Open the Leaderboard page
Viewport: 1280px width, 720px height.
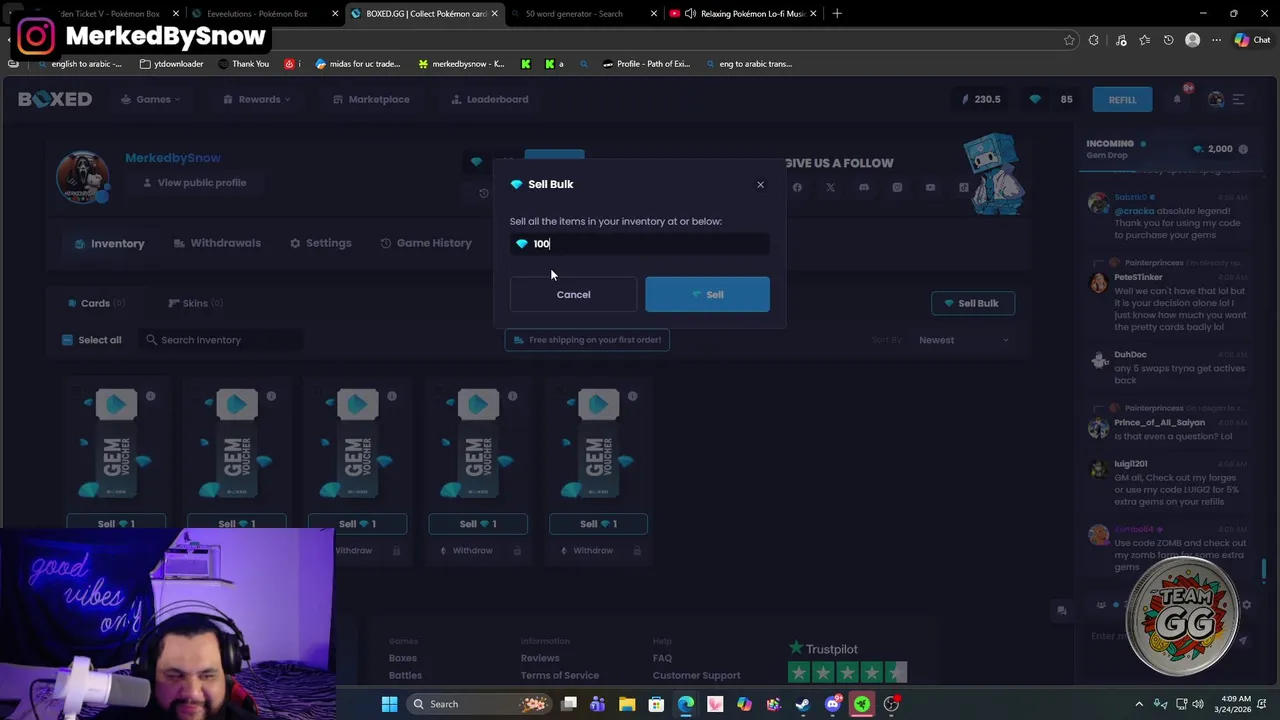coord(490,99)
